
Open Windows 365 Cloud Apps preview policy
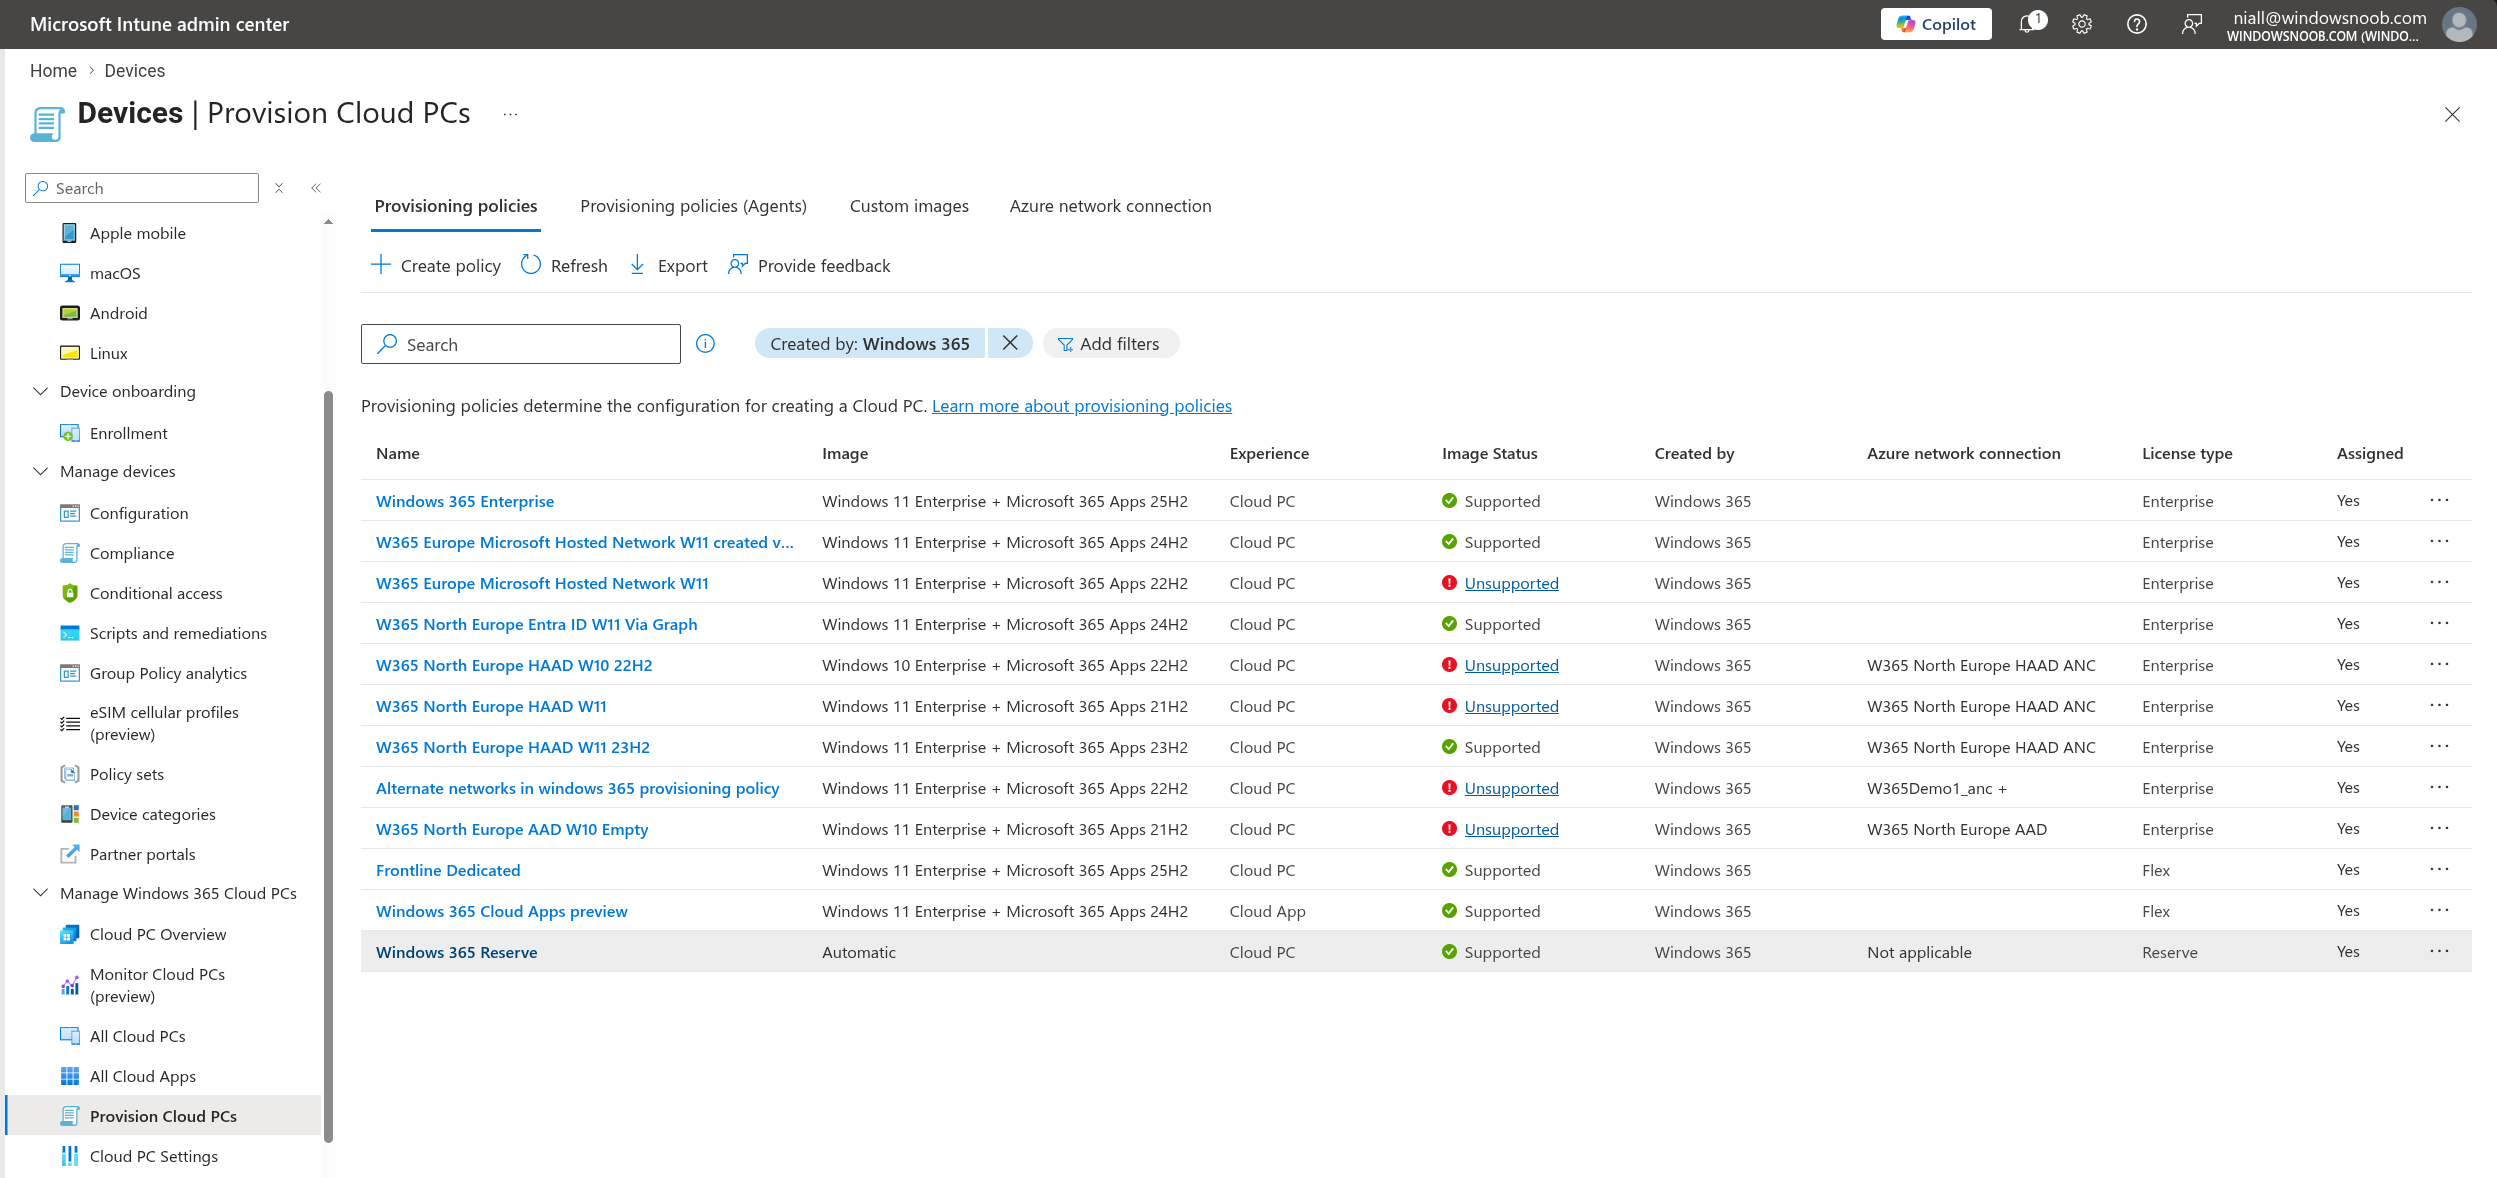(502, 911)
